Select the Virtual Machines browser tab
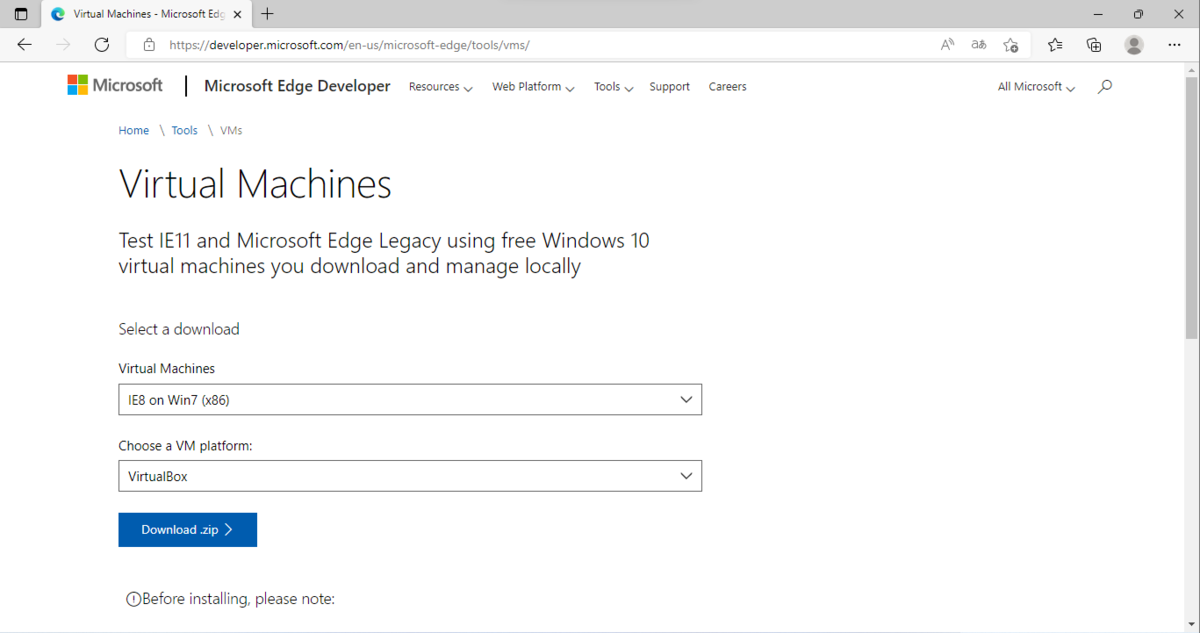 (148, 14)
